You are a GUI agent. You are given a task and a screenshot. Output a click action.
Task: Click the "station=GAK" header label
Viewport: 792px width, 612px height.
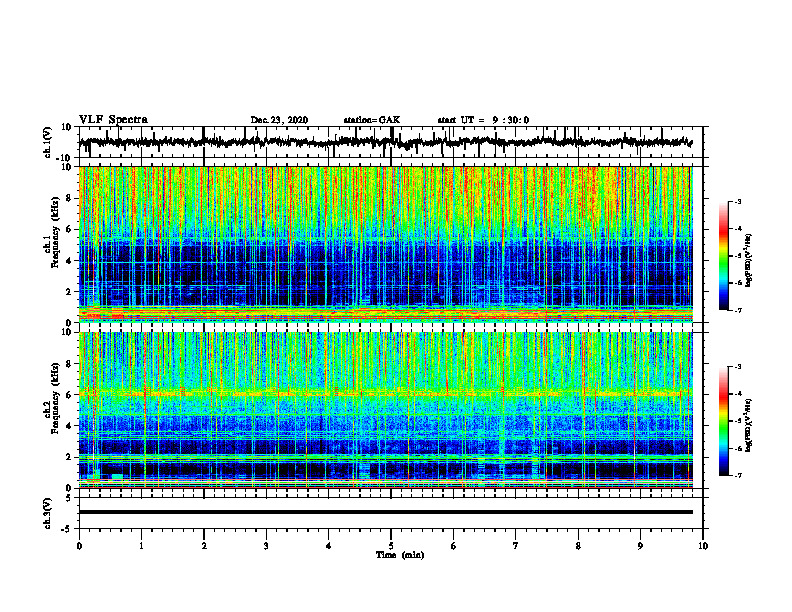tap(372, 120)
